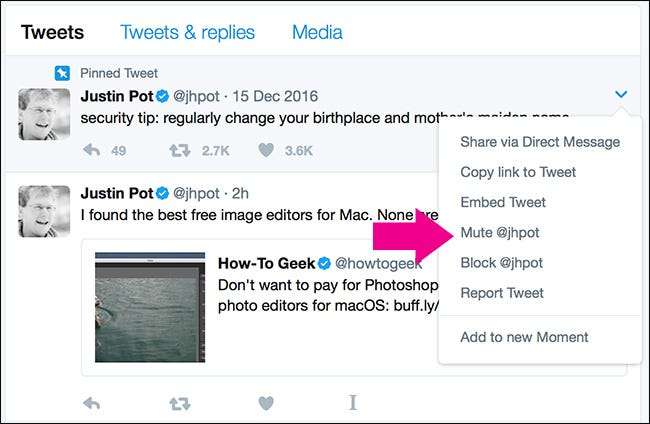Screen dimensions: 650x424
Task: Click the pinned tweet pin icon
Action: (62, 74)
